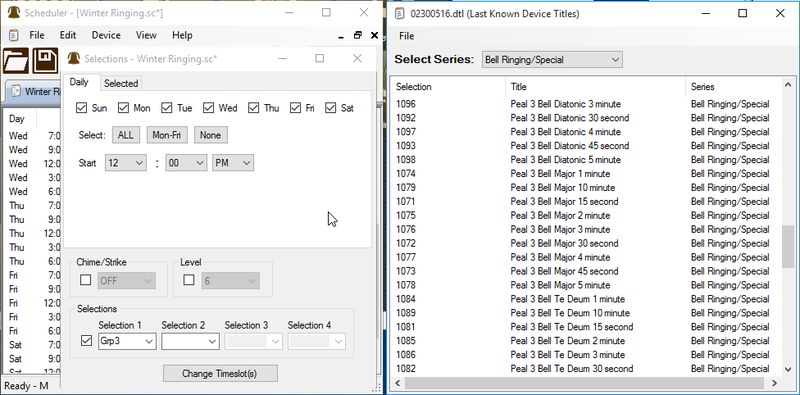Click the scroll-down arrow of the titles list

(x=788, y=369)
